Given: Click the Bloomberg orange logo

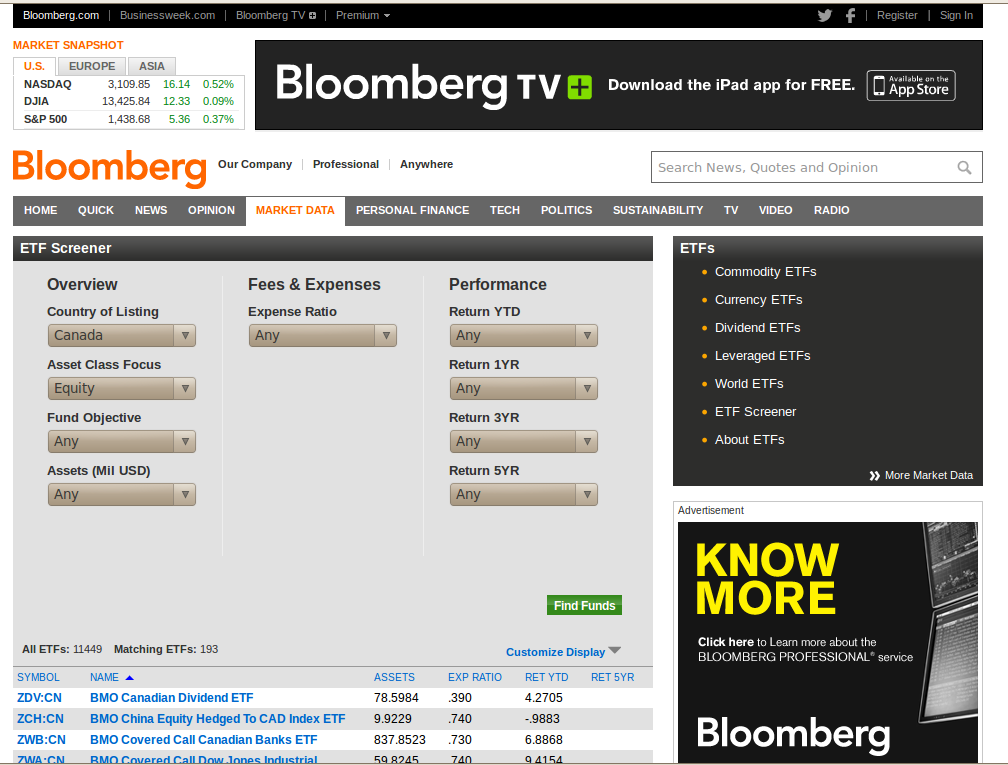Looking at the screenshot, I should click(109, 168).
